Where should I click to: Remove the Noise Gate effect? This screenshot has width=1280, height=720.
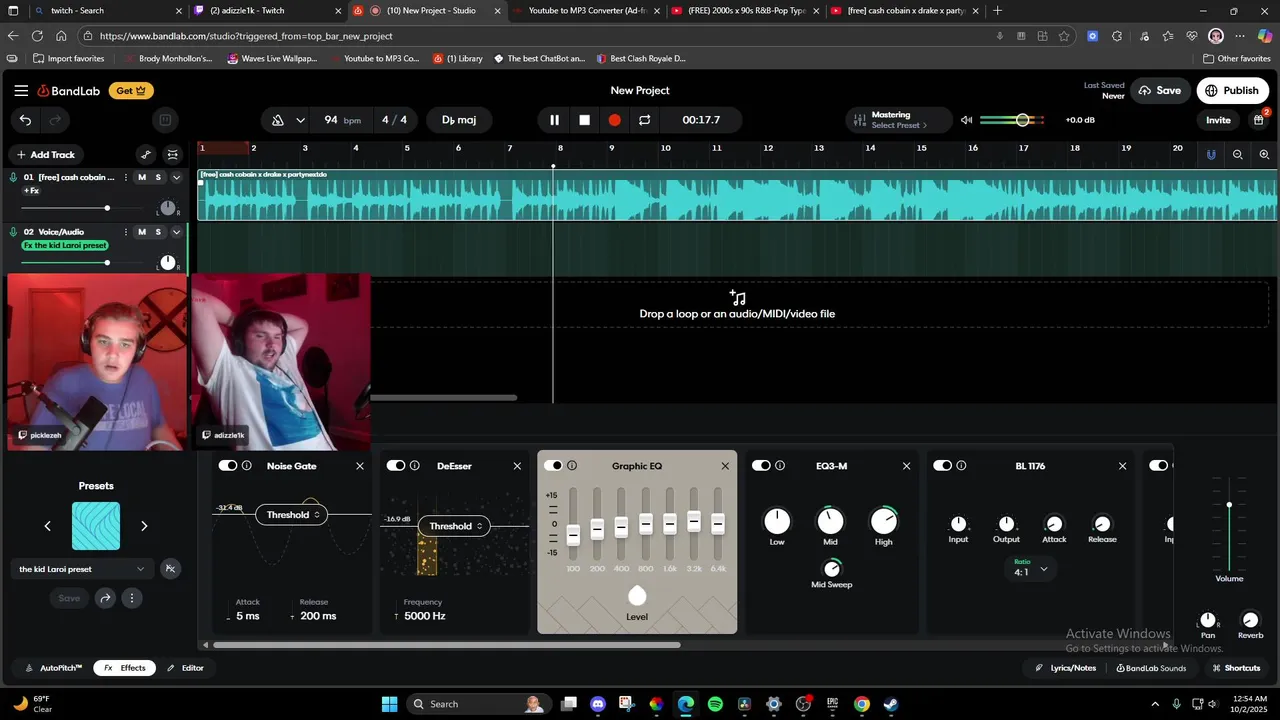(360, 466)
